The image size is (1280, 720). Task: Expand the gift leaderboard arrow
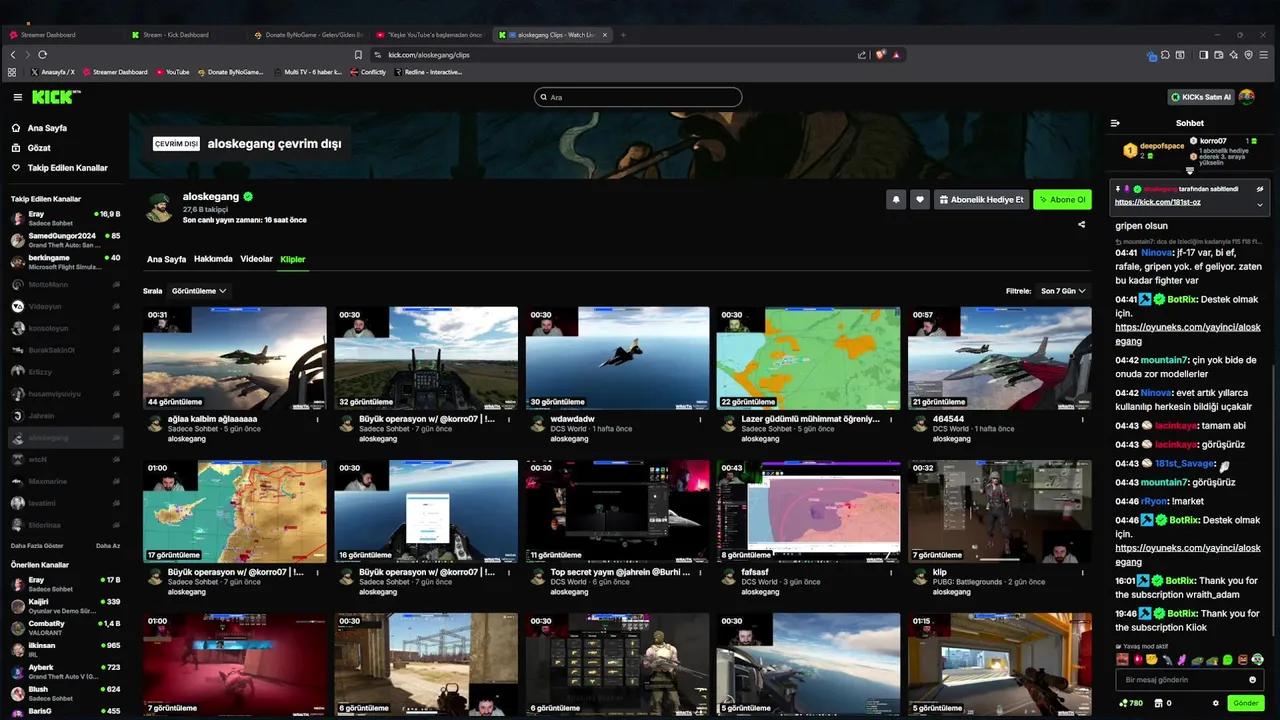tap(1190, 171)
